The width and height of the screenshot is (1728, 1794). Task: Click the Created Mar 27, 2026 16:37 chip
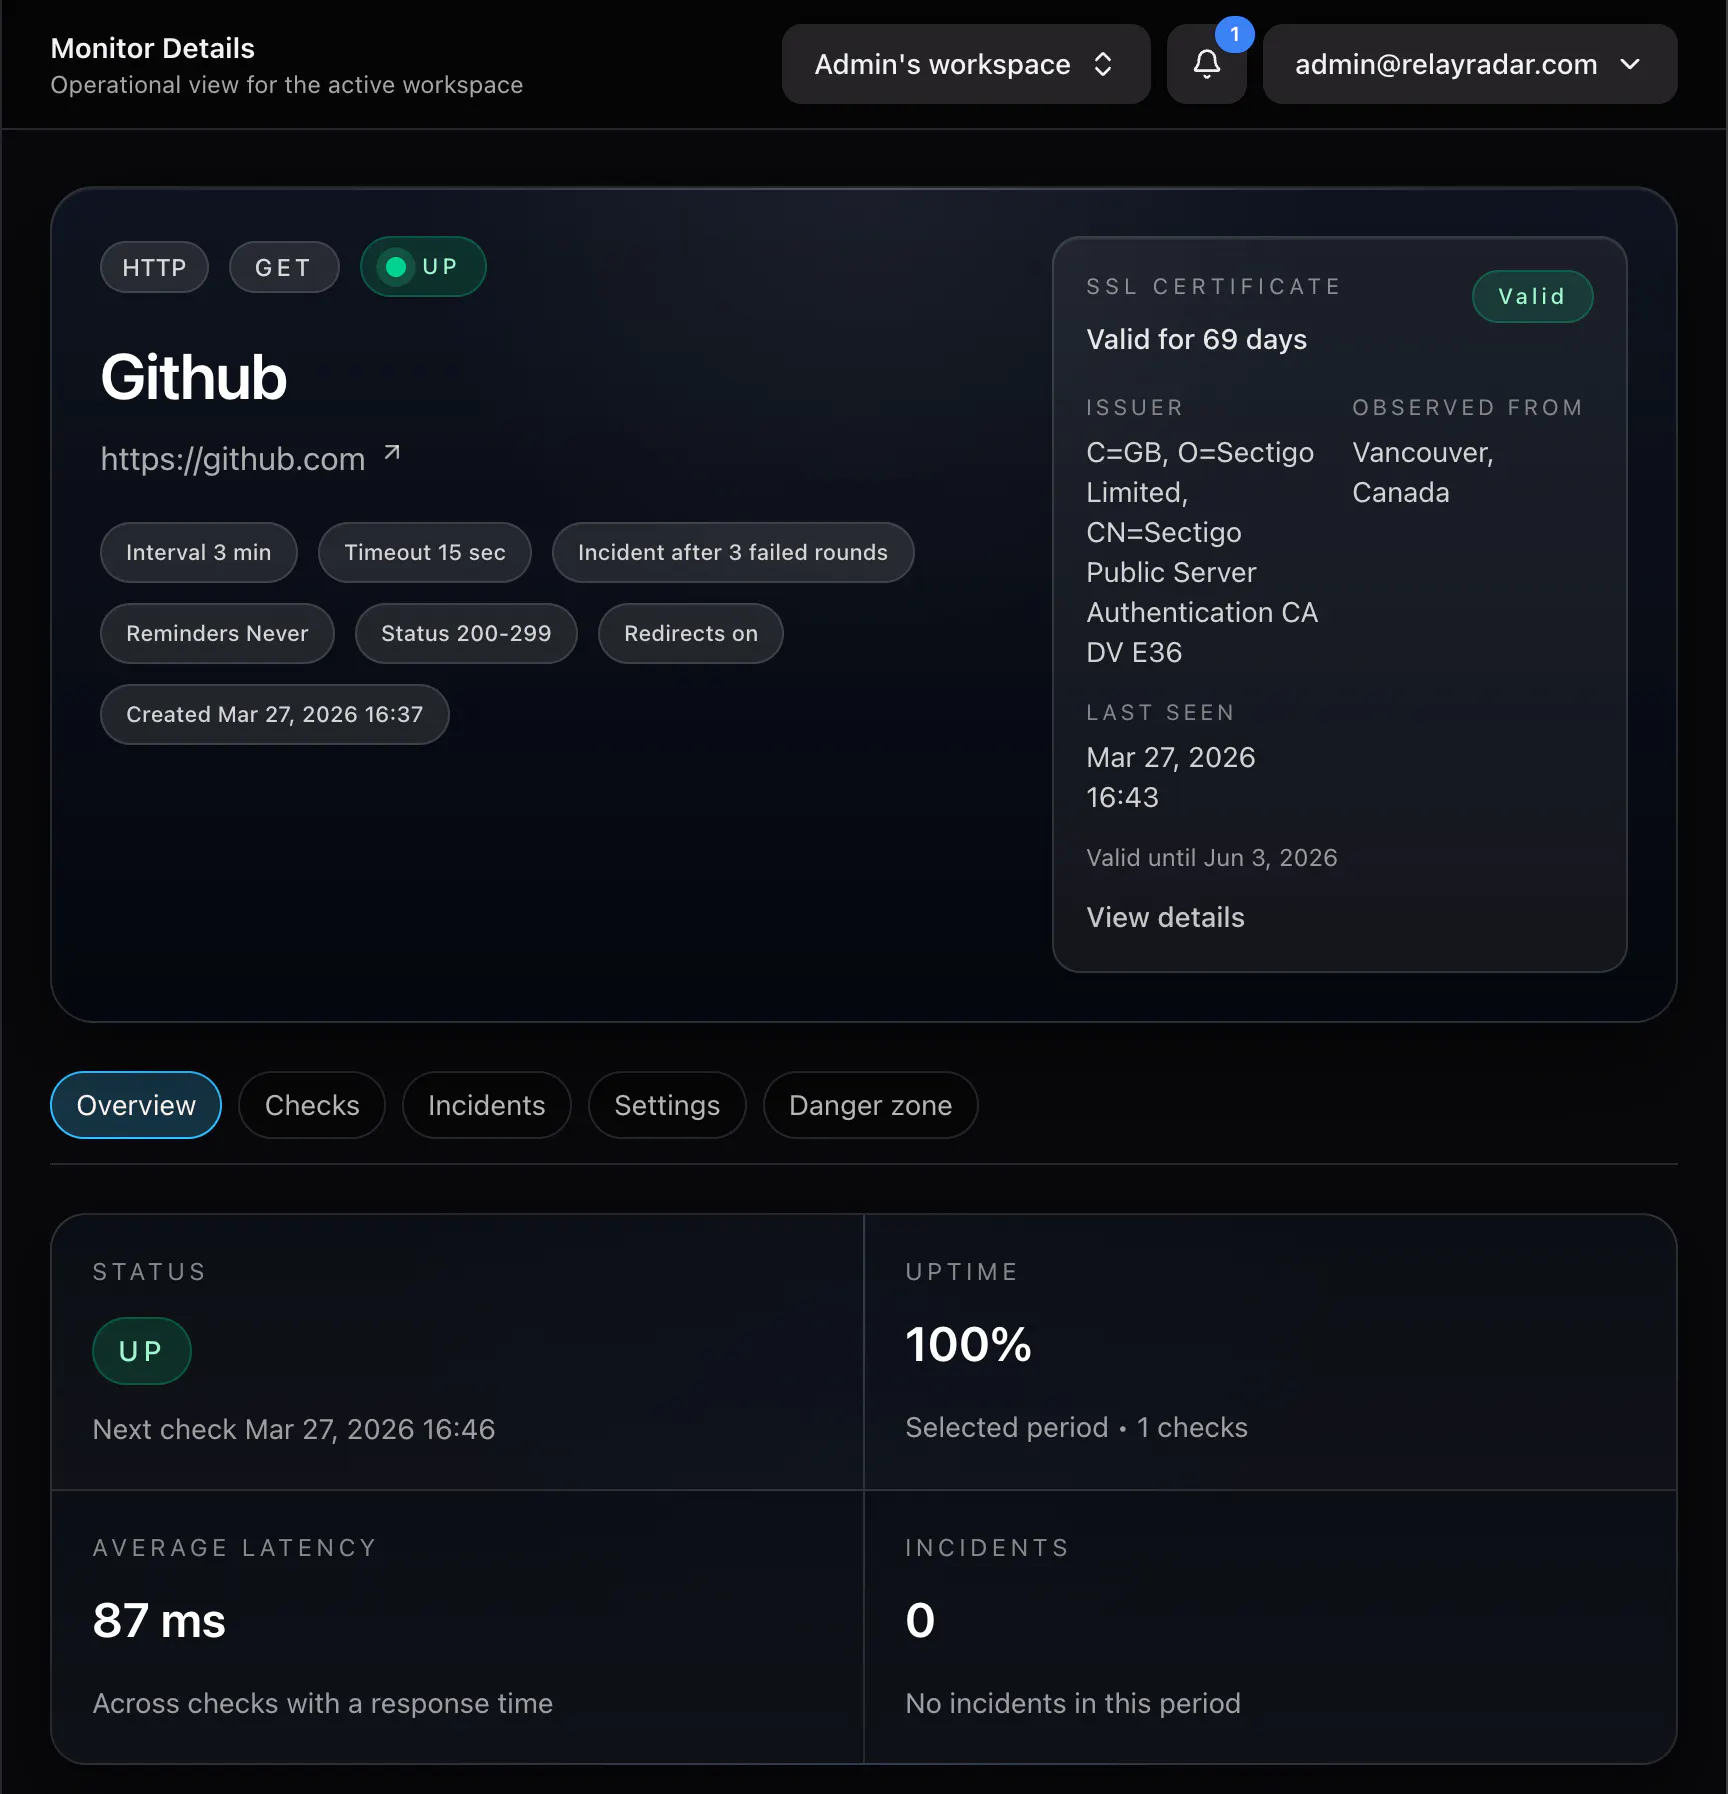[275, 715]
